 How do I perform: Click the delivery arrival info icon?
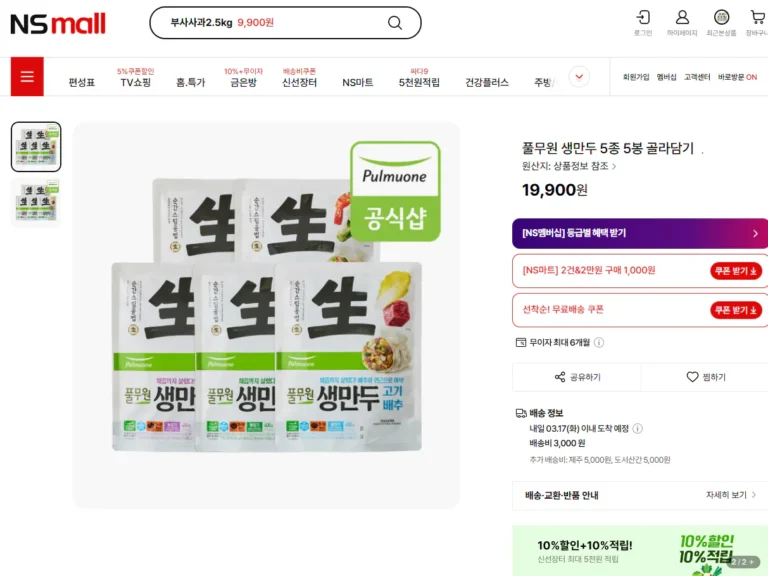point(637,428)
